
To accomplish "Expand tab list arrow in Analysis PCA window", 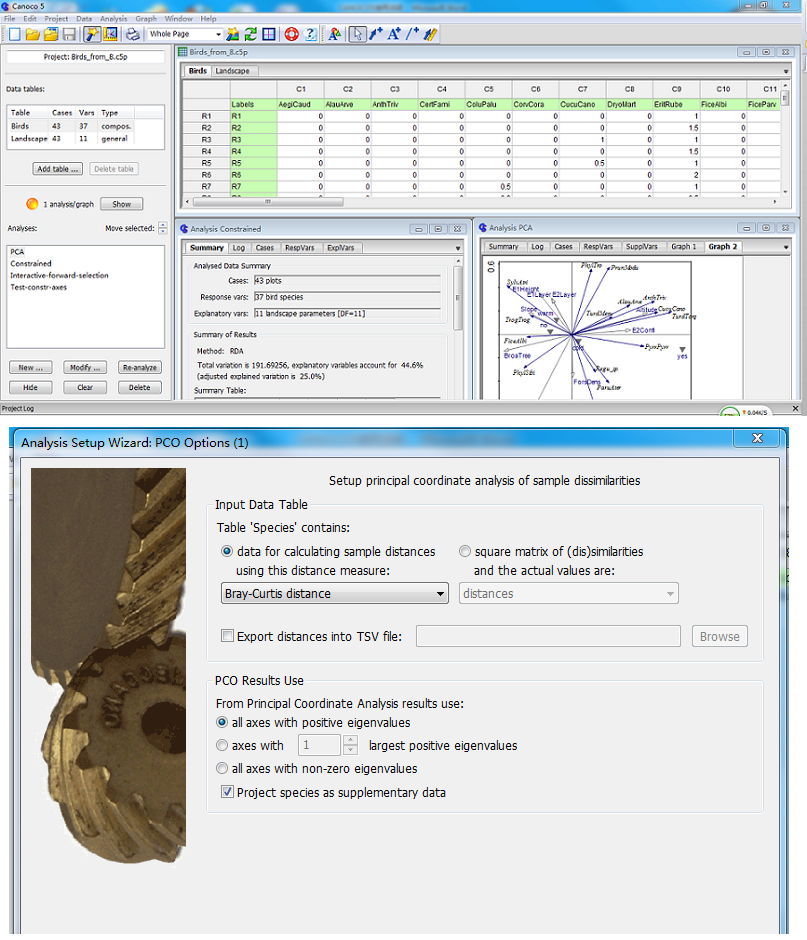I will click(x=786, y=247).
